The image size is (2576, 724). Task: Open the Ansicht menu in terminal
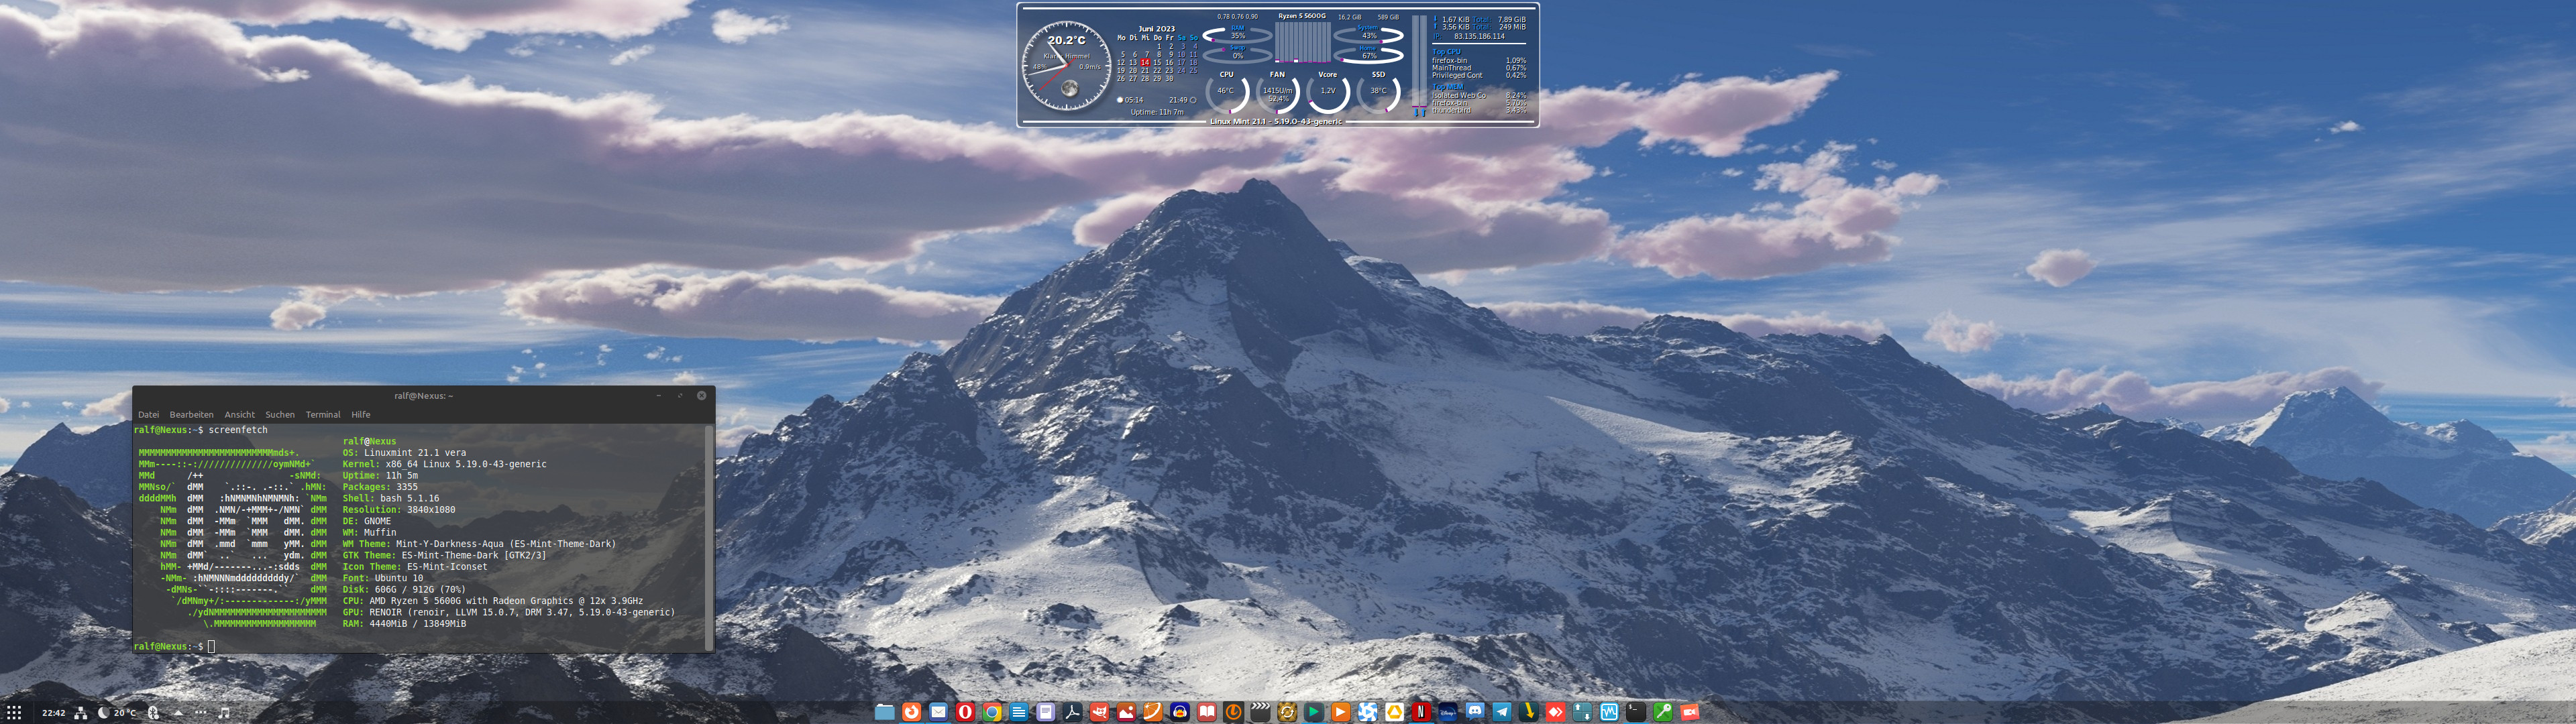point(239,414)
